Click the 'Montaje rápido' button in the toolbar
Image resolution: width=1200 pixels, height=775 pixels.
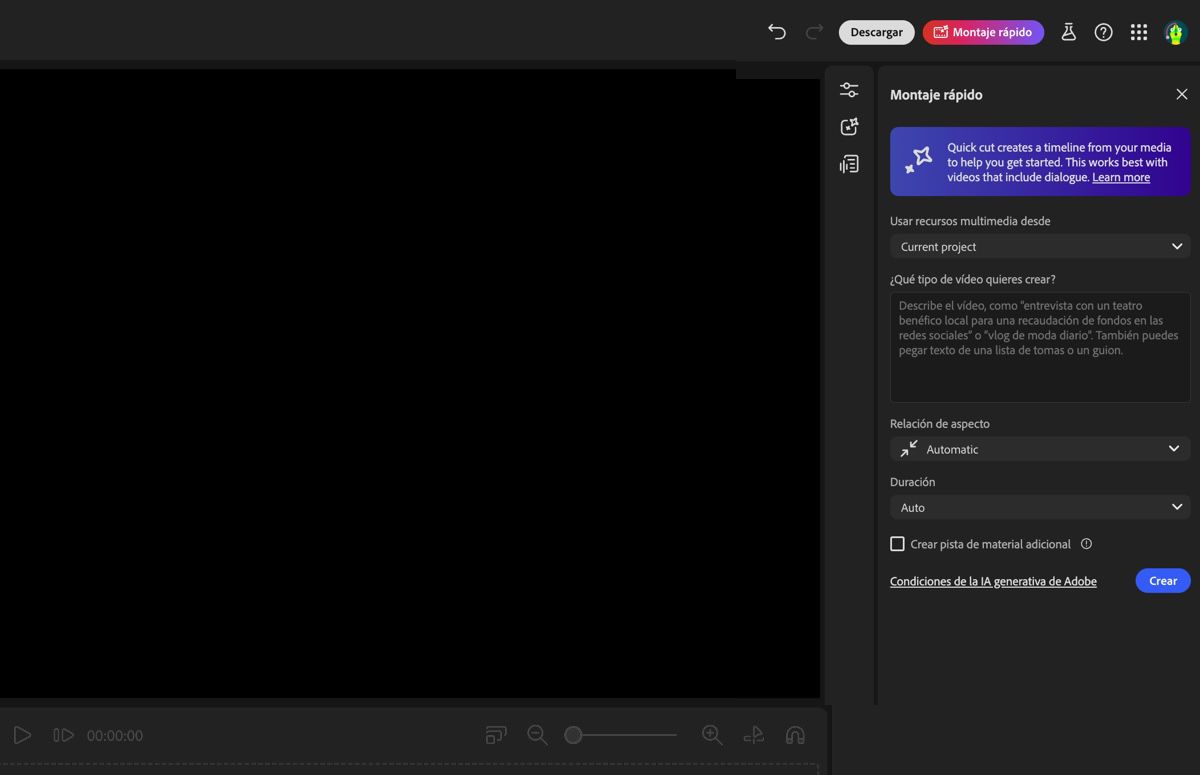click(983, 31)
